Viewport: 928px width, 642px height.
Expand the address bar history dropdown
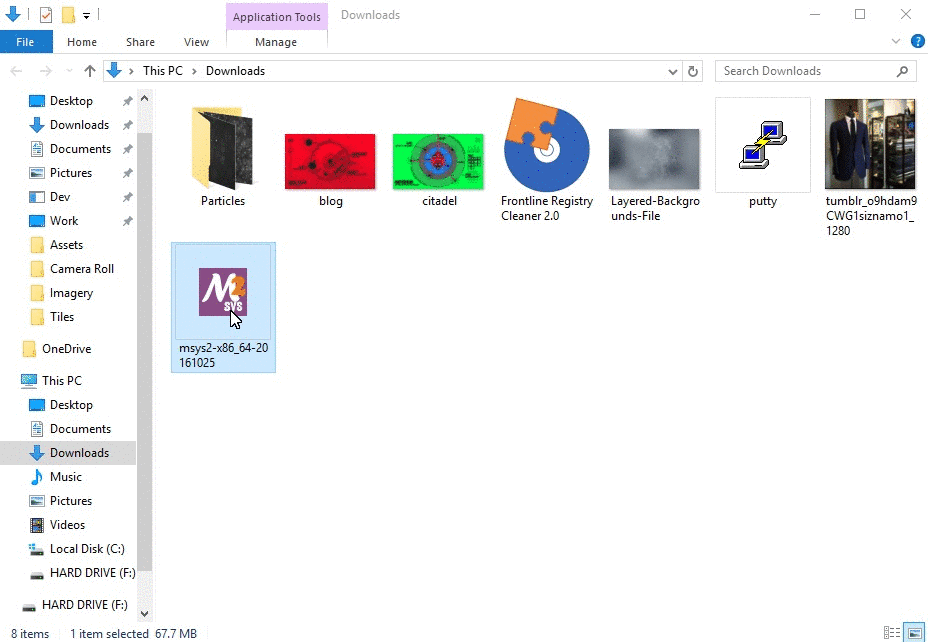click(x=673, y=71)
